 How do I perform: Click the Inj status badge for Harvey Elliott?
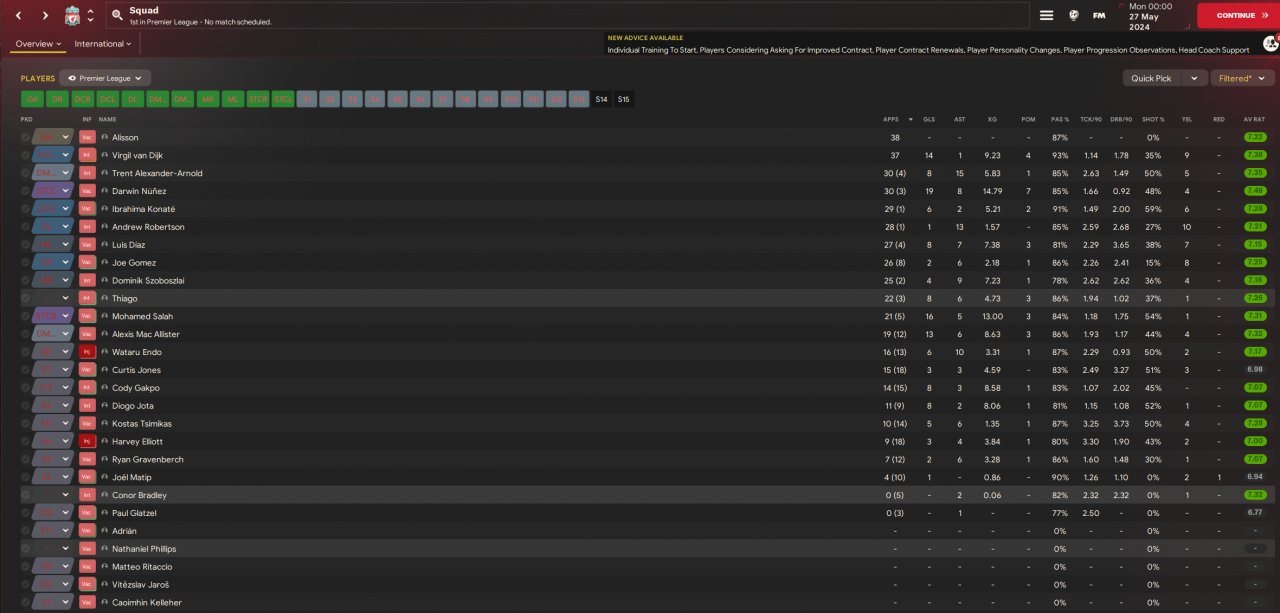point(87,441)
